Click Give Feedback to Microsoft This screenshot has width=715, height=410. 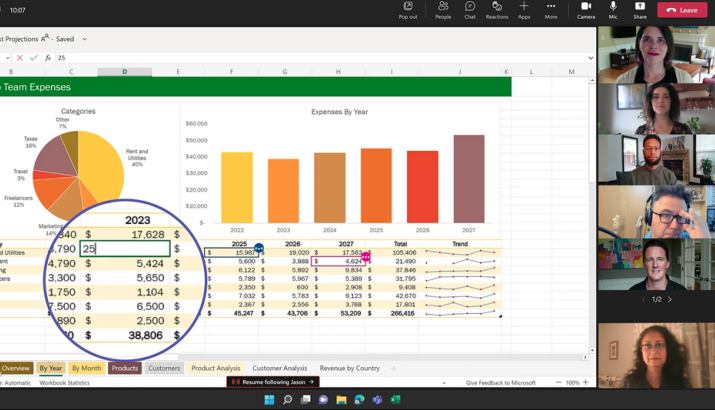(x=501, y=383)
